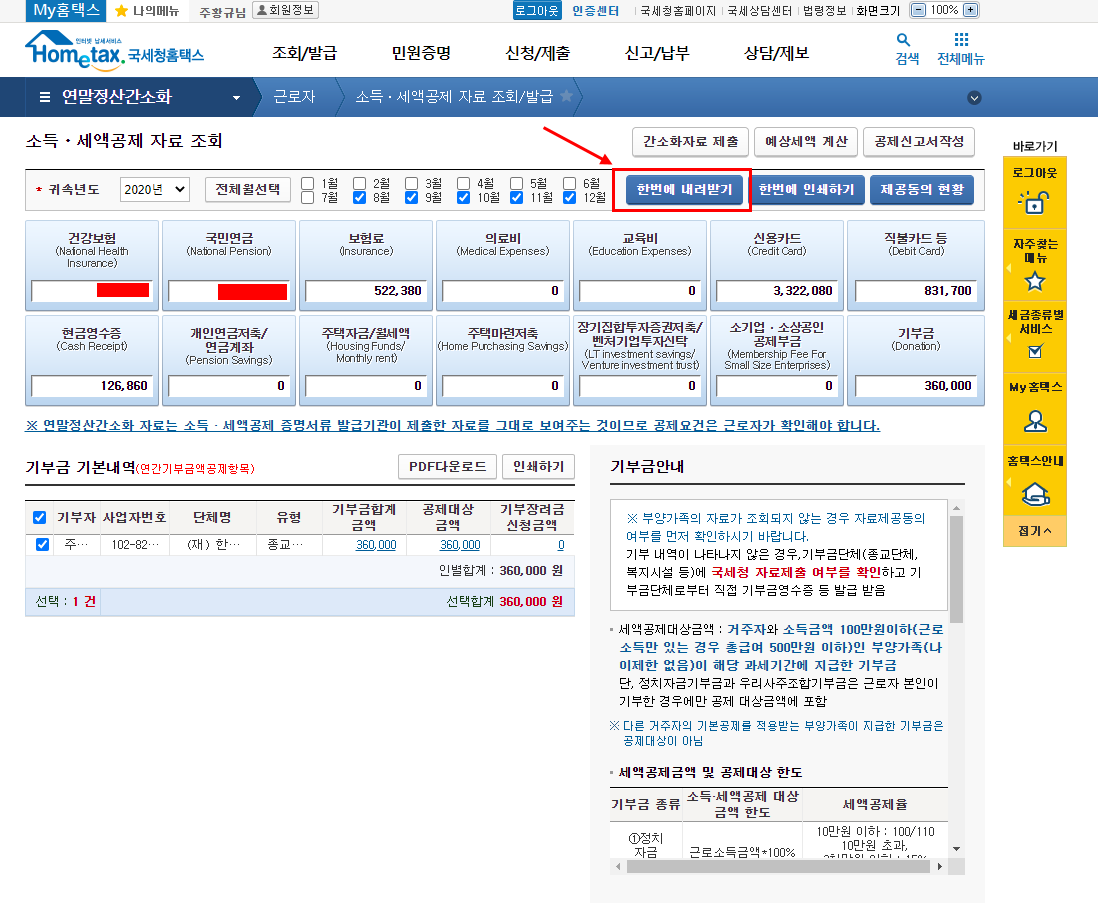Collapse the sidebar with 접기 button

[1034, 531]
